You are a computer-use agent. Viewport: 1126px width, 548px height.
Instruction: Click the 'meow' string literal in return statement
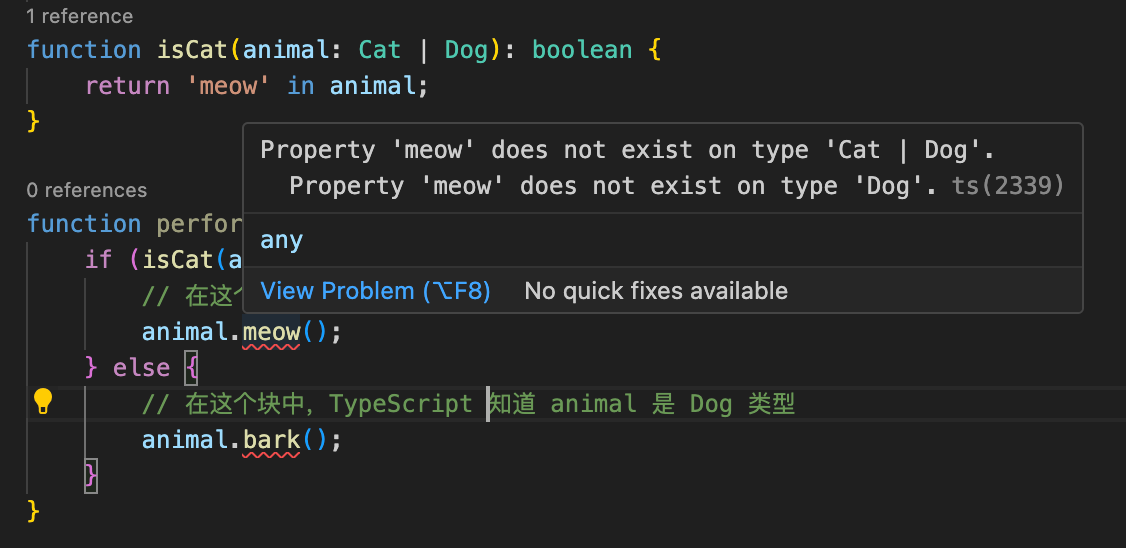click(x=229, y=86)
